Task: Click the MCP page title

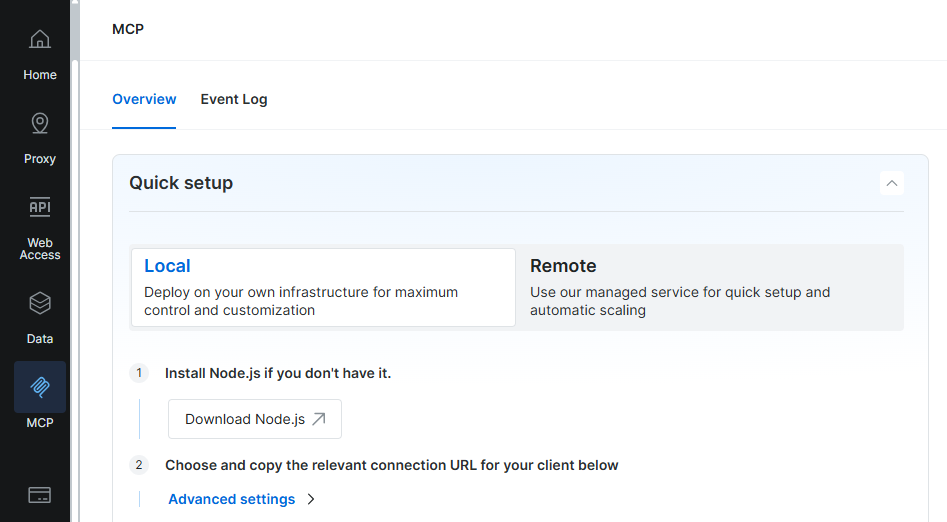Action: point(128,29)
